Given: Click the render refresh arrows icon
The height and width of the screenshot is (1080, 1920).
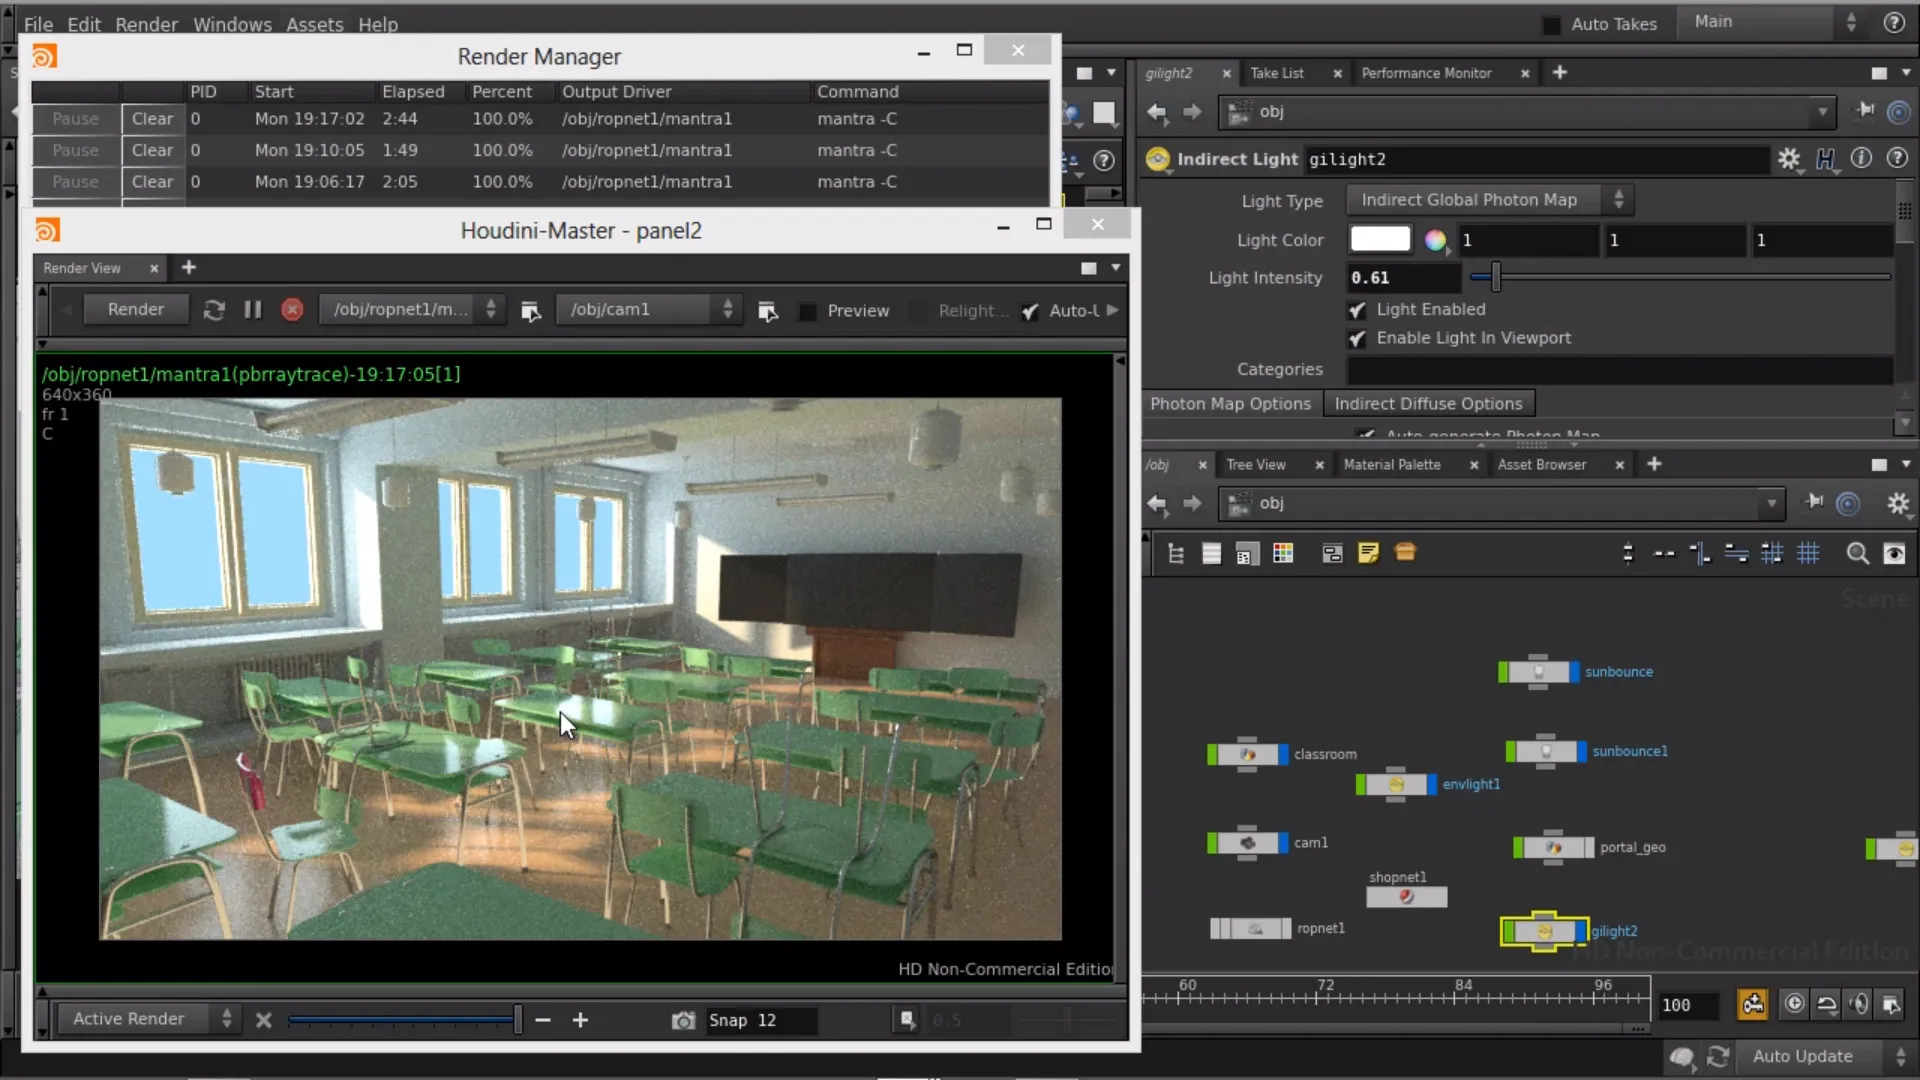Looking at the screenshot, I should 214,310.
